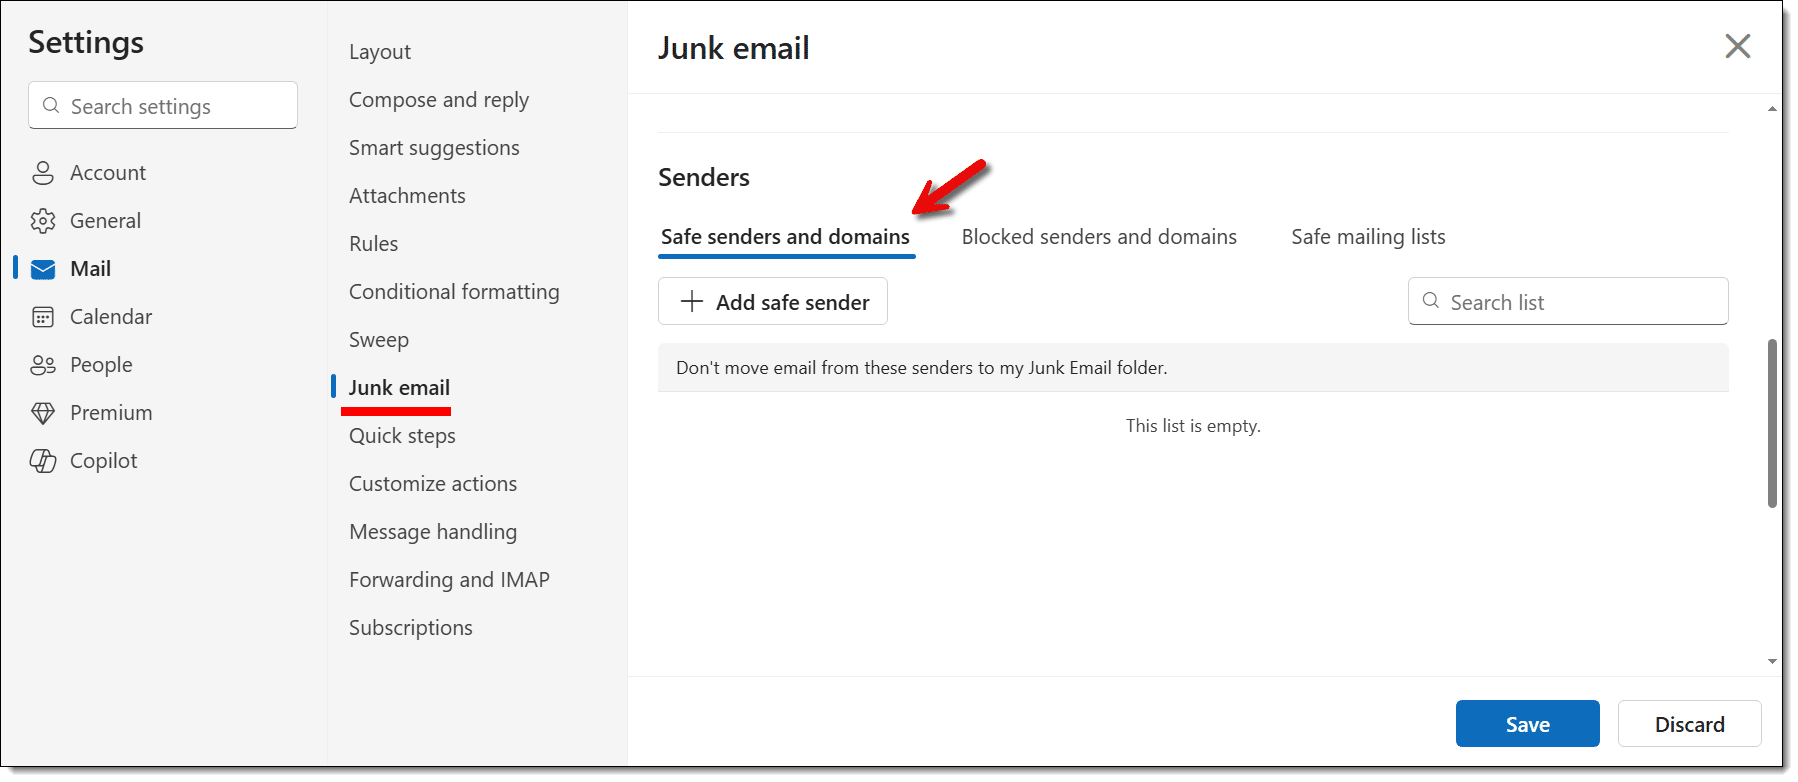Close the Junk email settings panel
Screen dimensions: 1798x782
1738,46
